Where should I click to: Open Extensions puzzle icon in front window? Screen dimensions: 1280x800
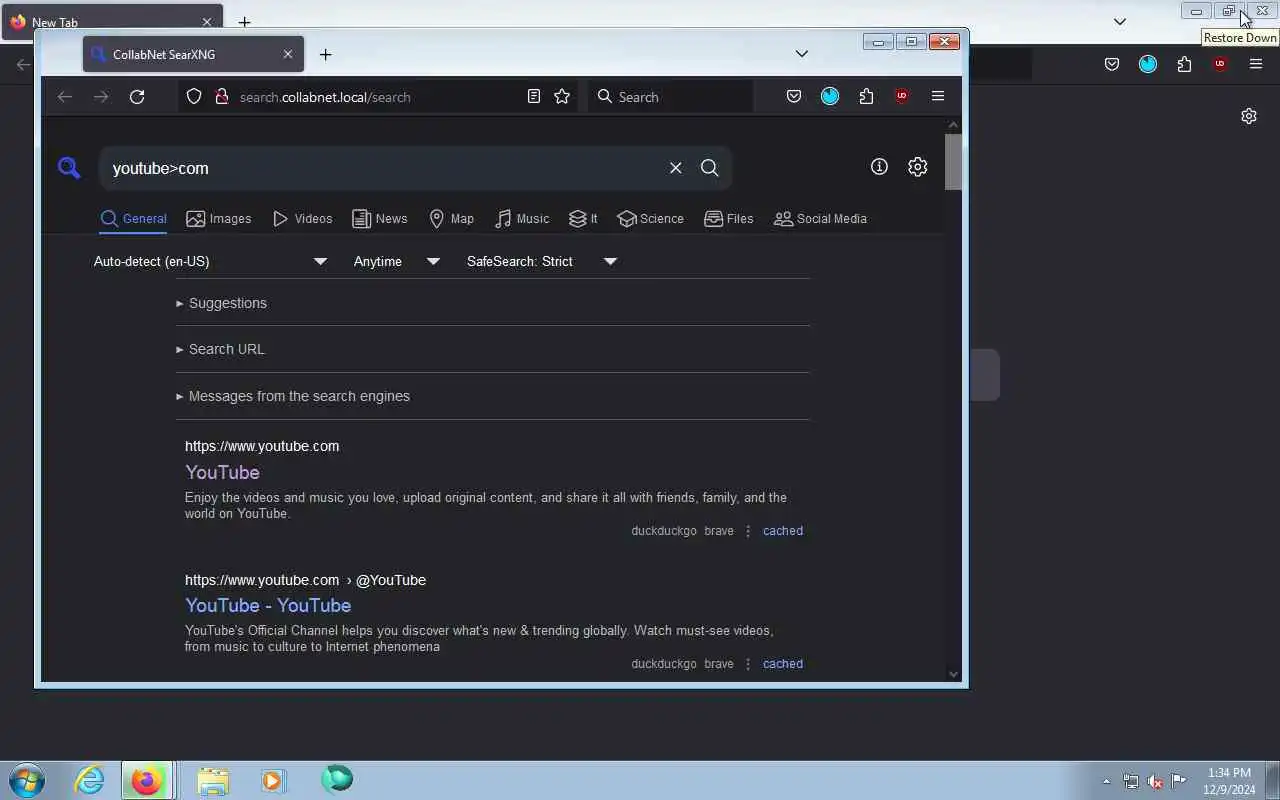[866, 97]
